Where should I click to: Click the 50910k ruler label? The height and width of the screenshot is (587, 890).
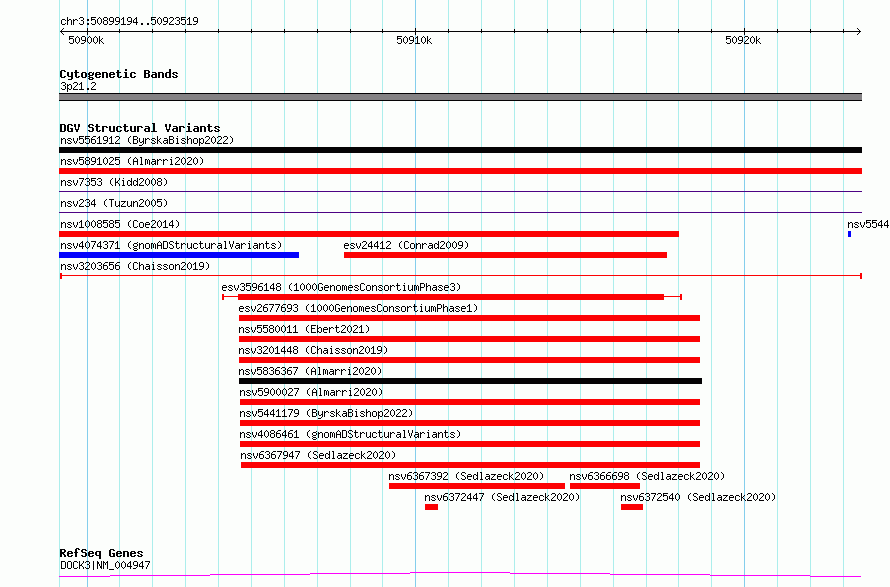click(414, 40)
